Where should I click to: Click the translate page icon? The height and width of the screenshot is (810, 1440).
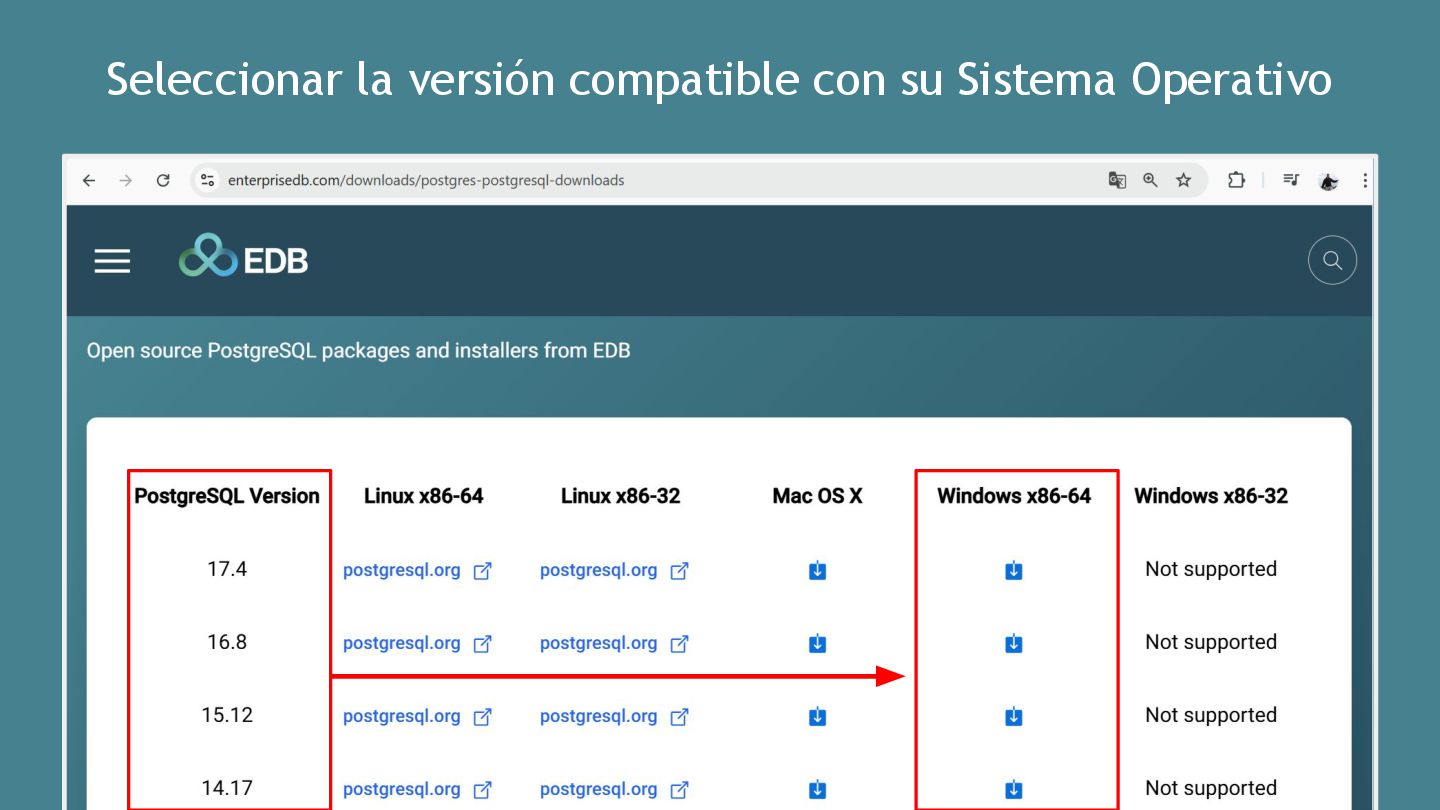1117,181
